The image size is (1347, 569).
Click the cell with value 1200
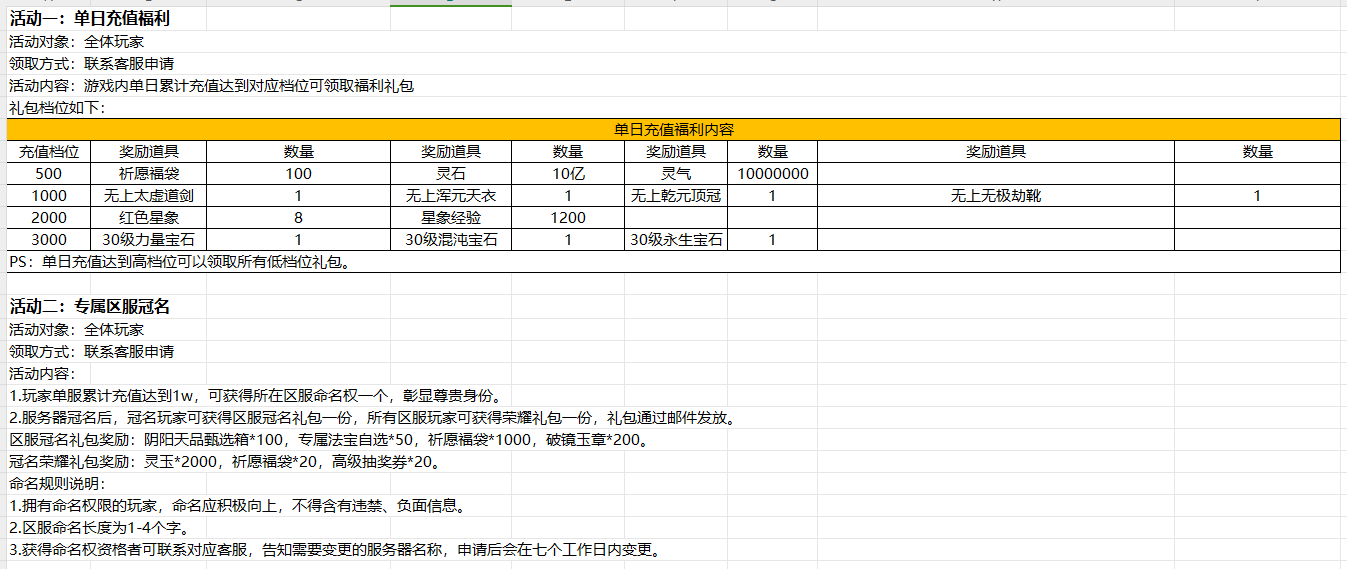pos(568,218)
